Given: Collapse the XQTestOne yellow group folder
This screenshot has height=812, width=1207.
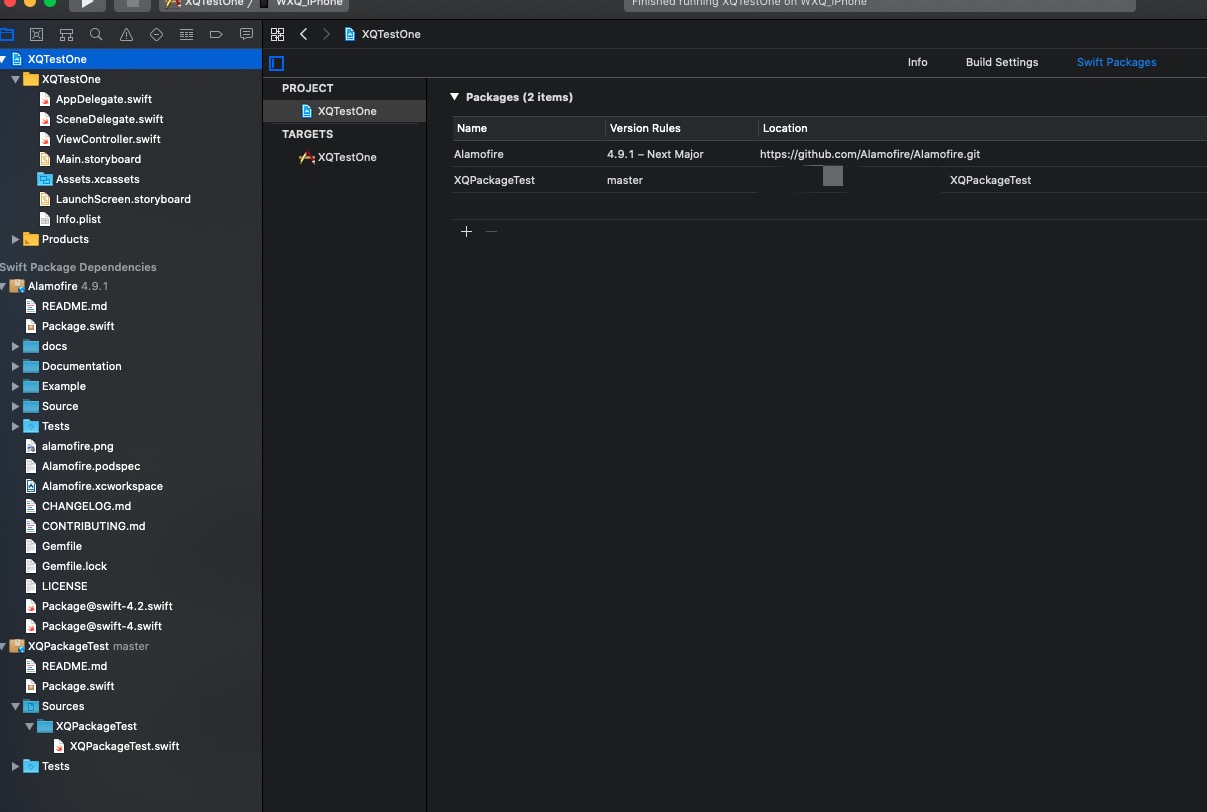Looking at the screenshot, I should click(x=15, y=79).
